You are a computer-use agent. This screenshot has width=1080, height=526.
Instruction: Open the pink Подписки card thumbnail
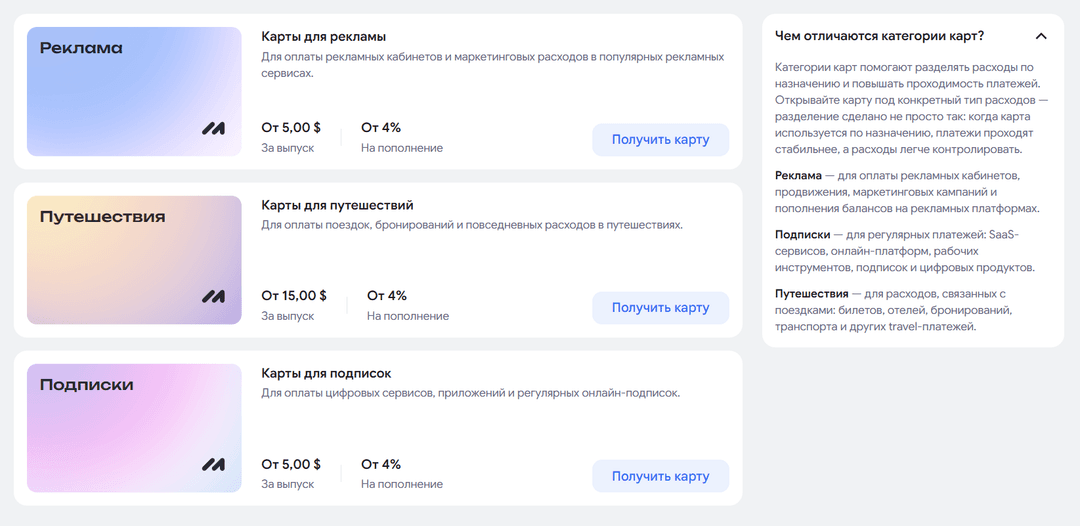pos(134,428)
